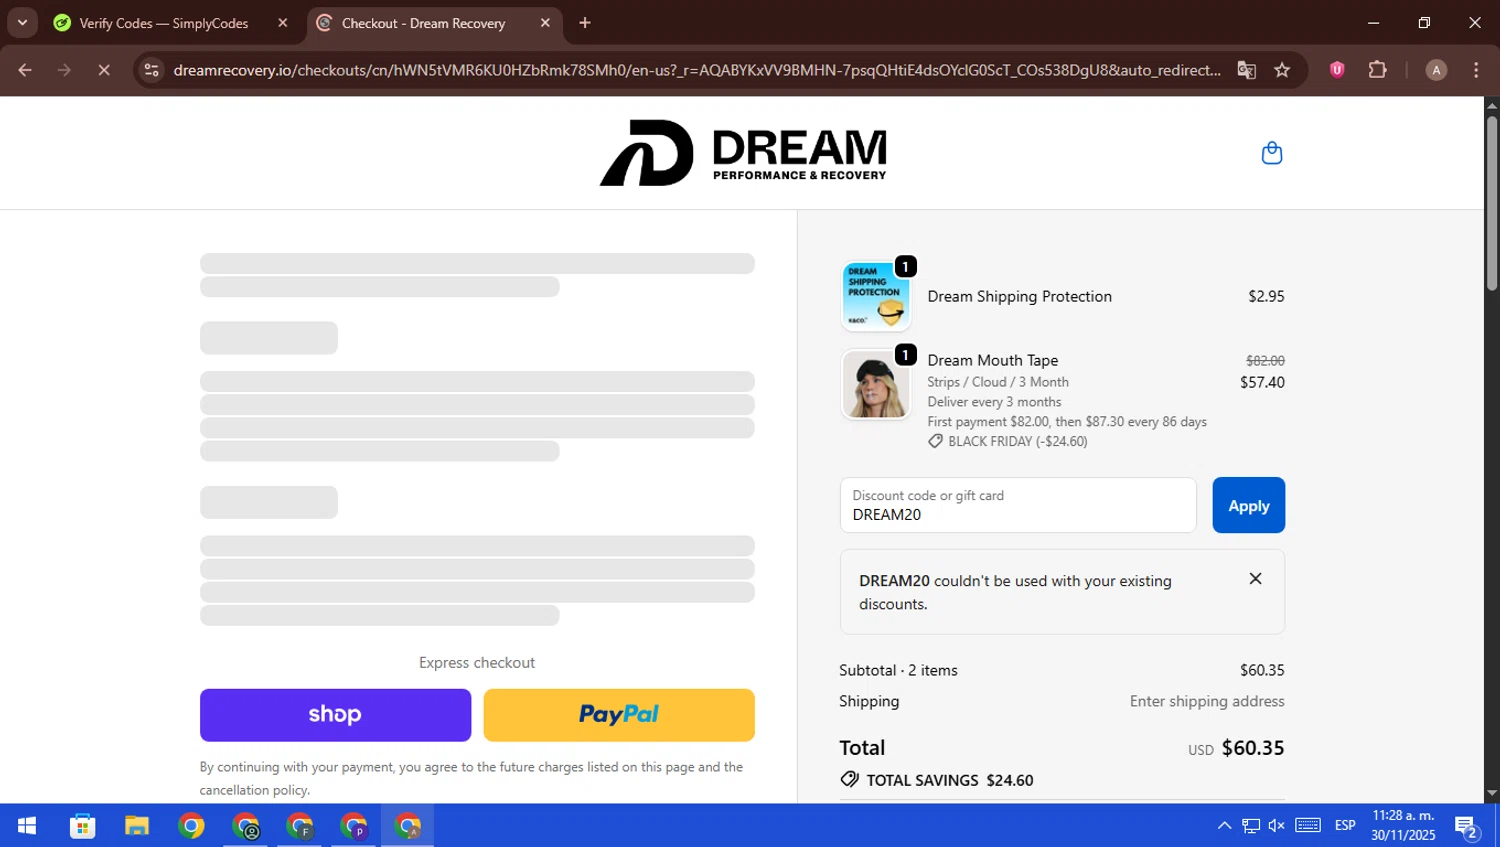Screen dimensions: 1500x847
Task: Open the Chrome profile avatar
Action: pyautogui.click(x=1436, y=70)
